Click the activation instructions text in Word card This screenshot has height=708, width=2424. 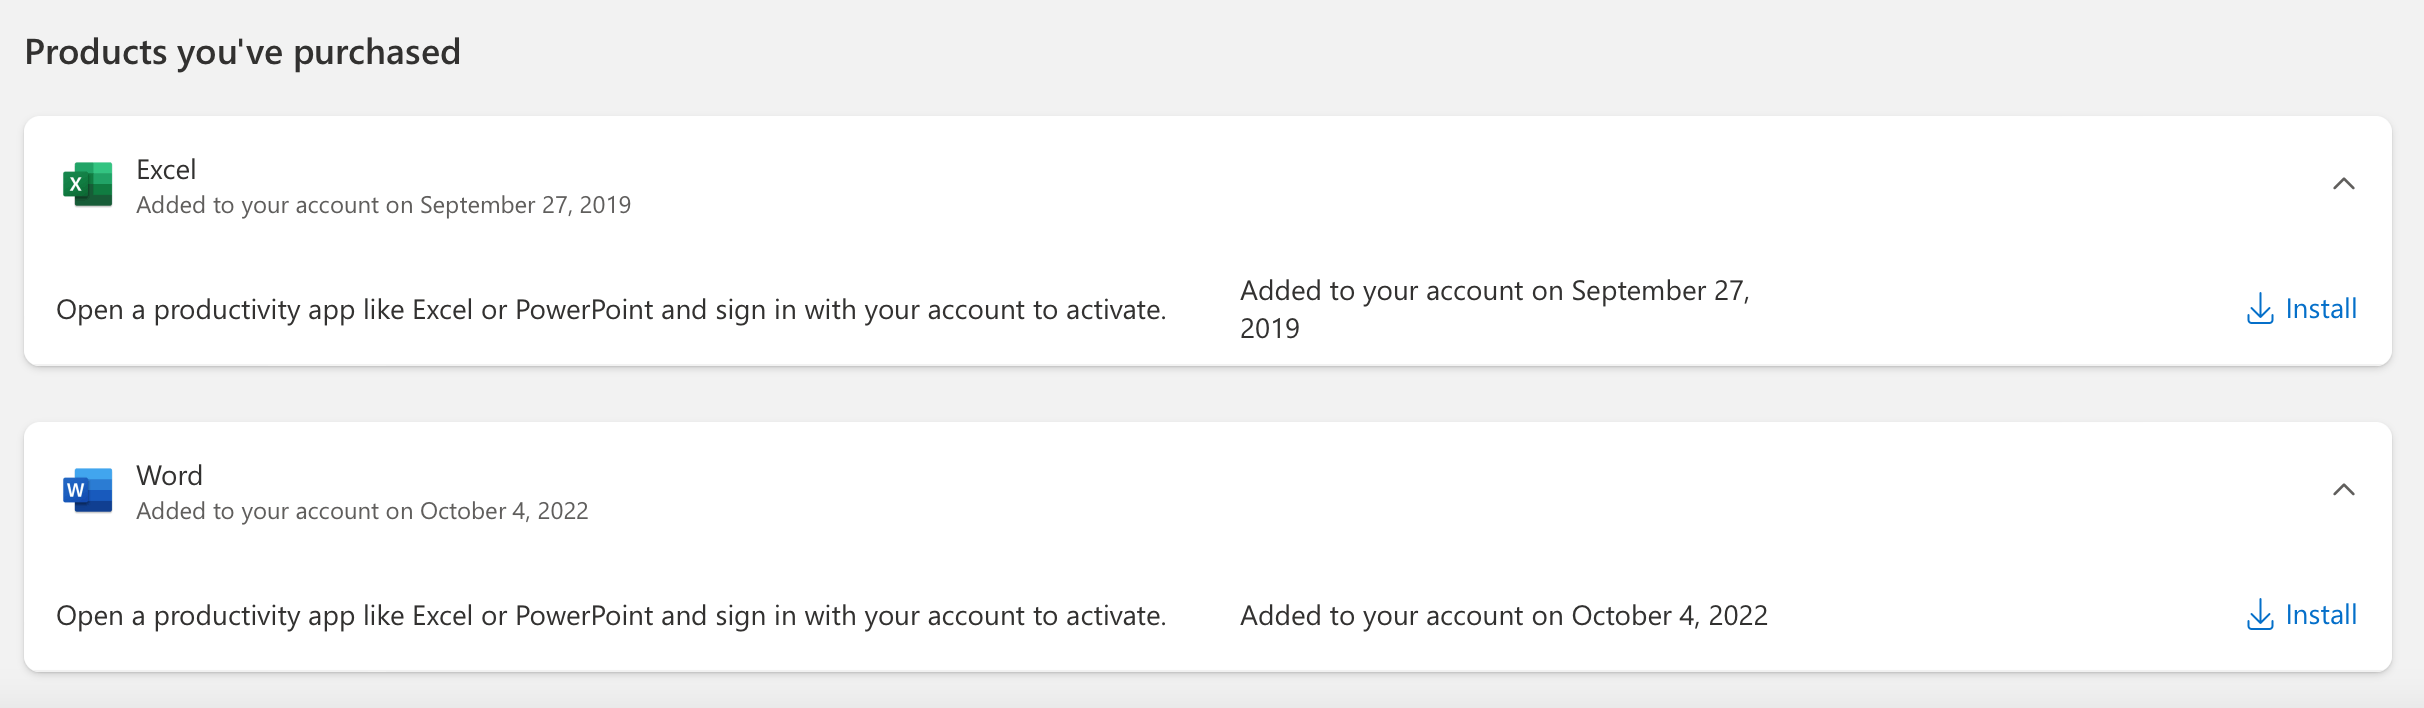tap(610, 616)
